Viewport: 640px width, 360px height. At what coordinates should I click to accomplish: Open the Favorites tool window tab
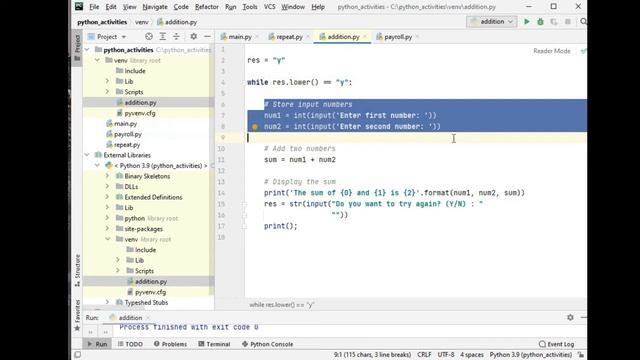77,315
